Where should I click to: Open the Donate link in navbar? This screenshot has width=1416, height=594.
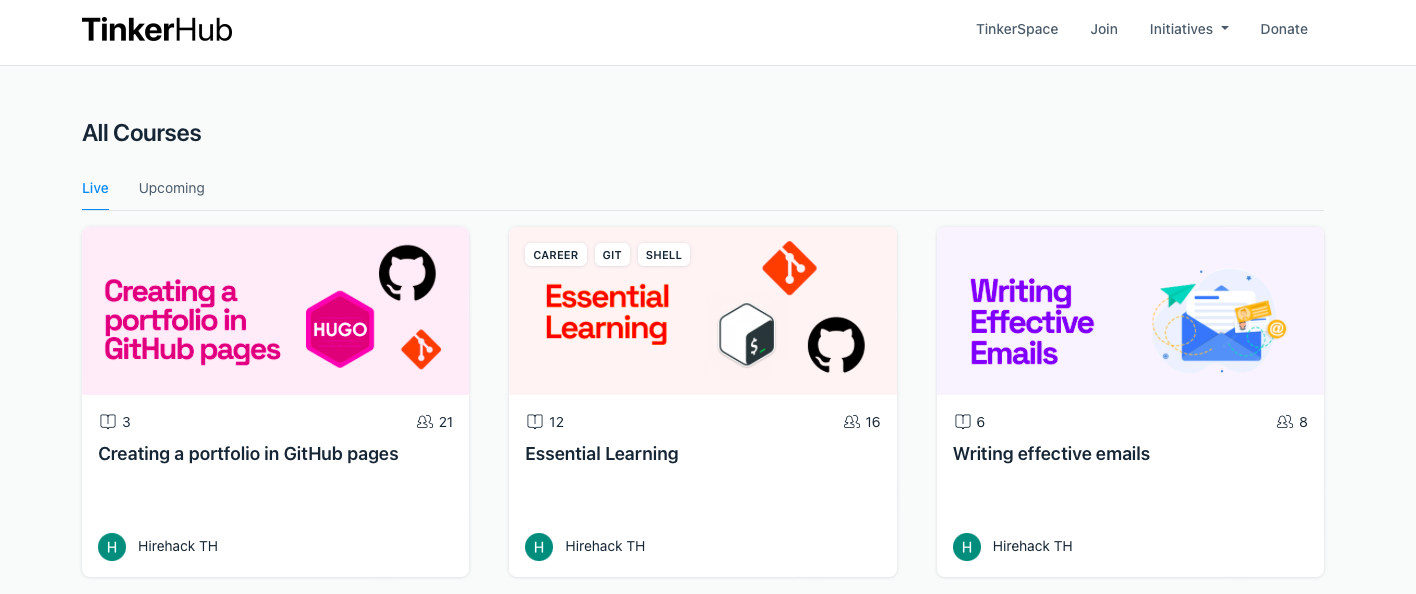click(x=1284, y=29)
